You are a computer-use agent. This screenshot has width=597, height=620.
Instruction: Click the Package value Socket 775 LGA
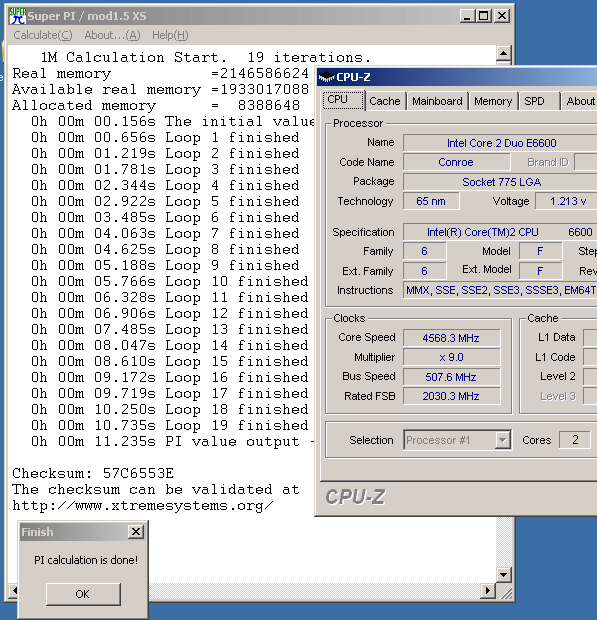501,182
